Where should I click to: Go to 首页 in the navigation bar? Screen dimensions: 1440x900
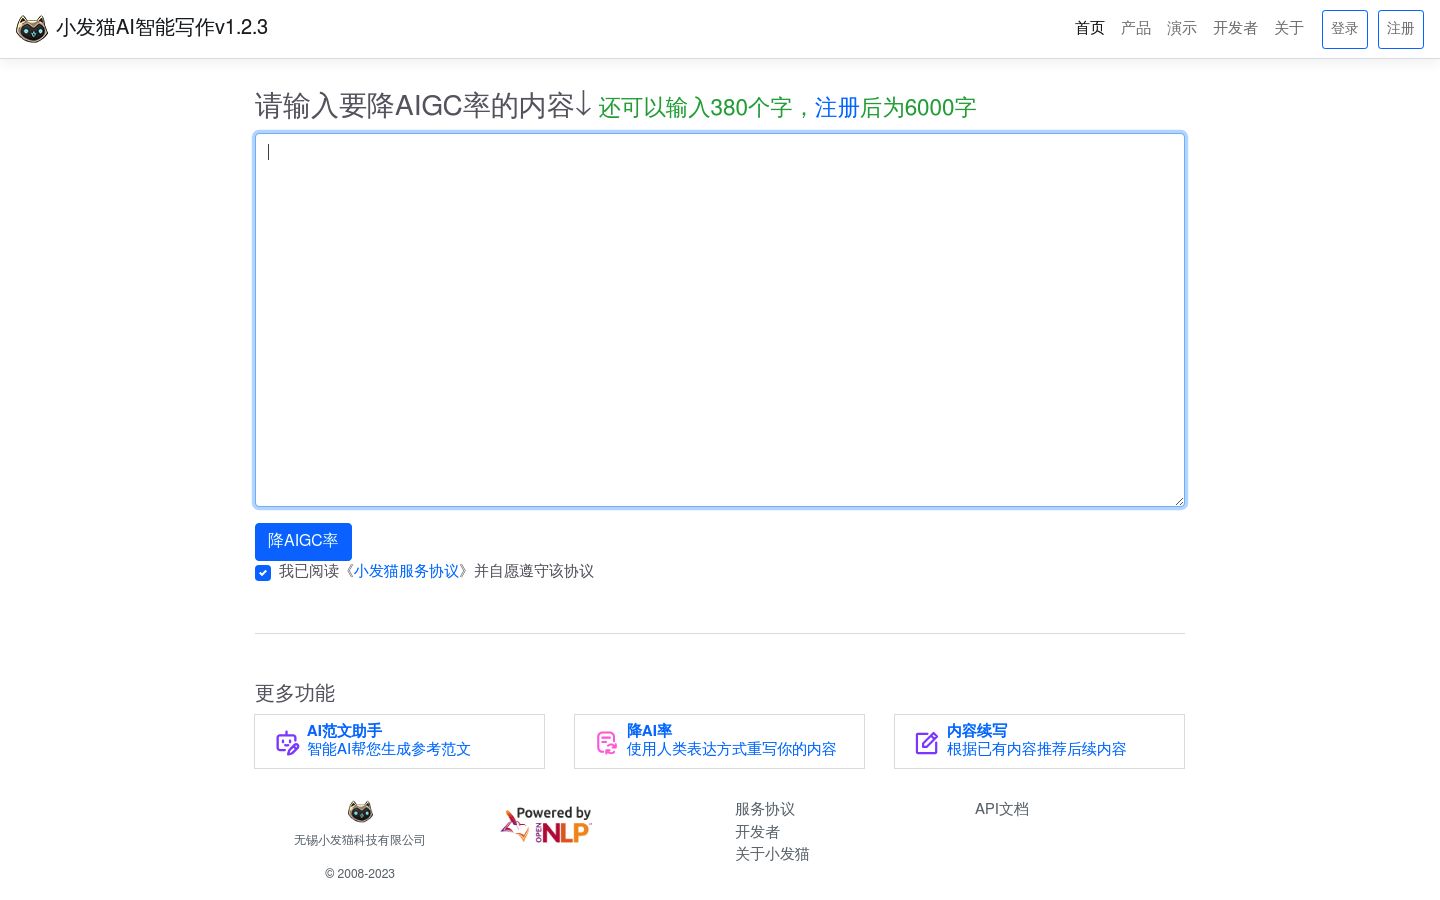point(1090,28)
